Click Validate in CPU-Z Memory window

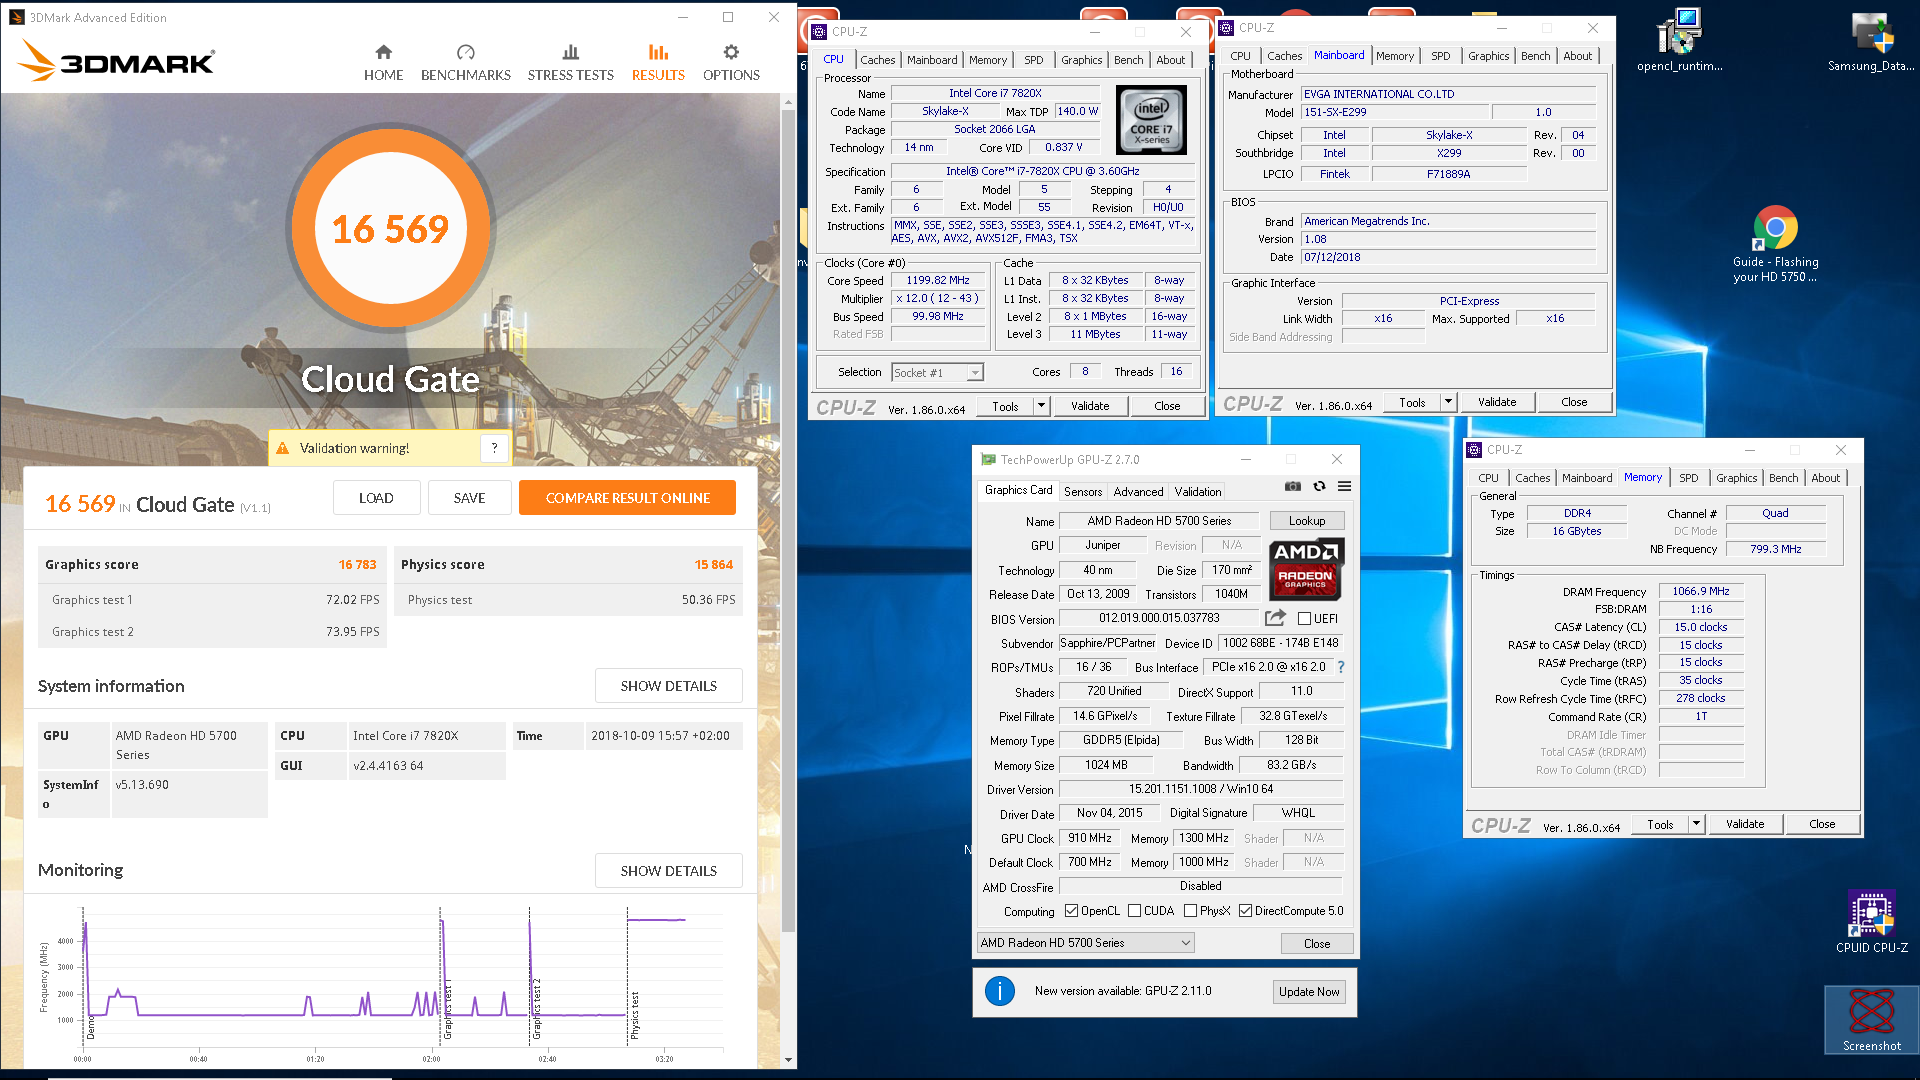coord(1744,824)
